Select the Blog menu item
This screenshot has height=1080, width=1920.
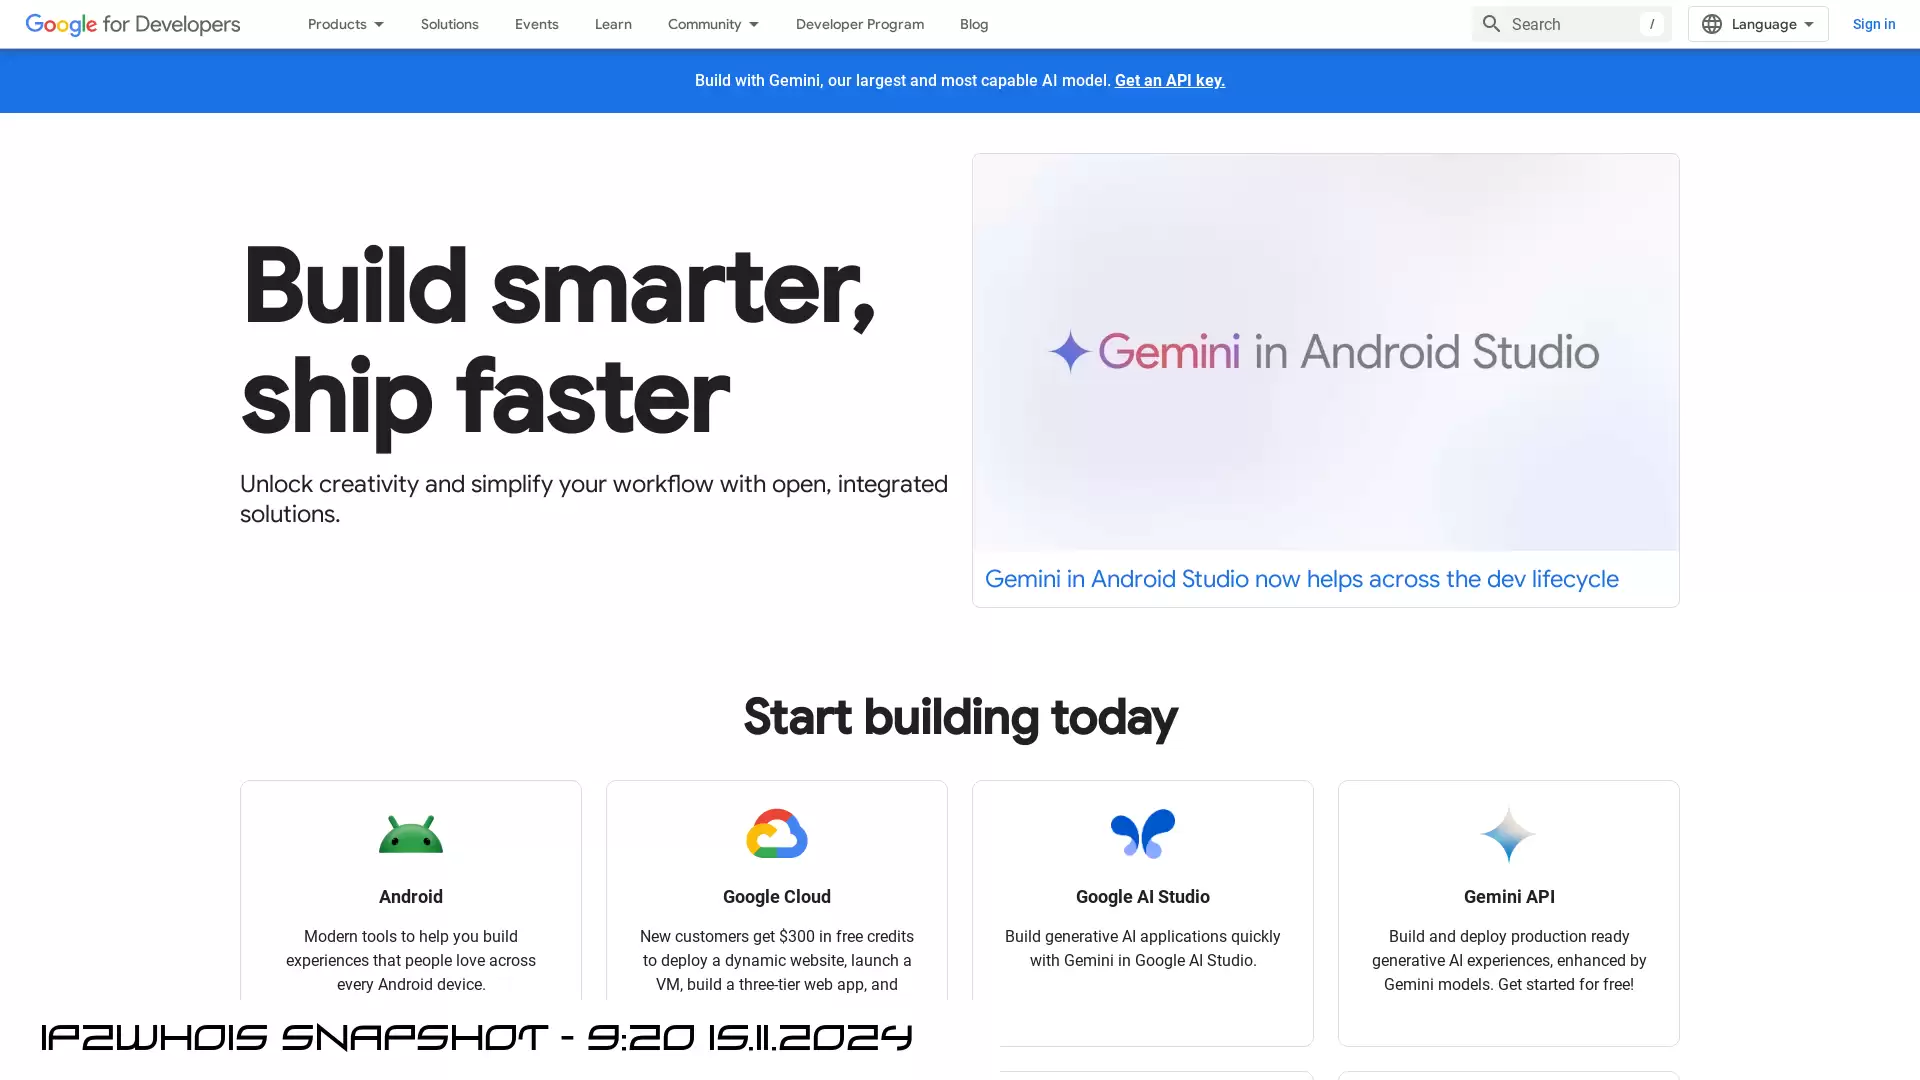point(973,24)
